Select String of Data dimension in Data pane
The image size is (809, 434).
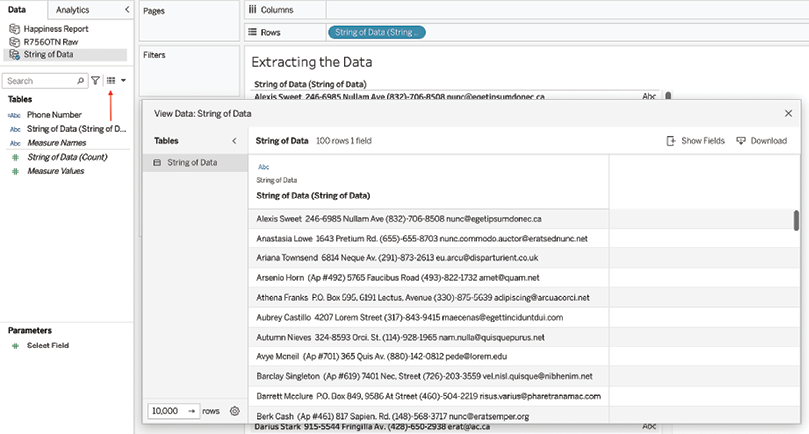[76, 129]
